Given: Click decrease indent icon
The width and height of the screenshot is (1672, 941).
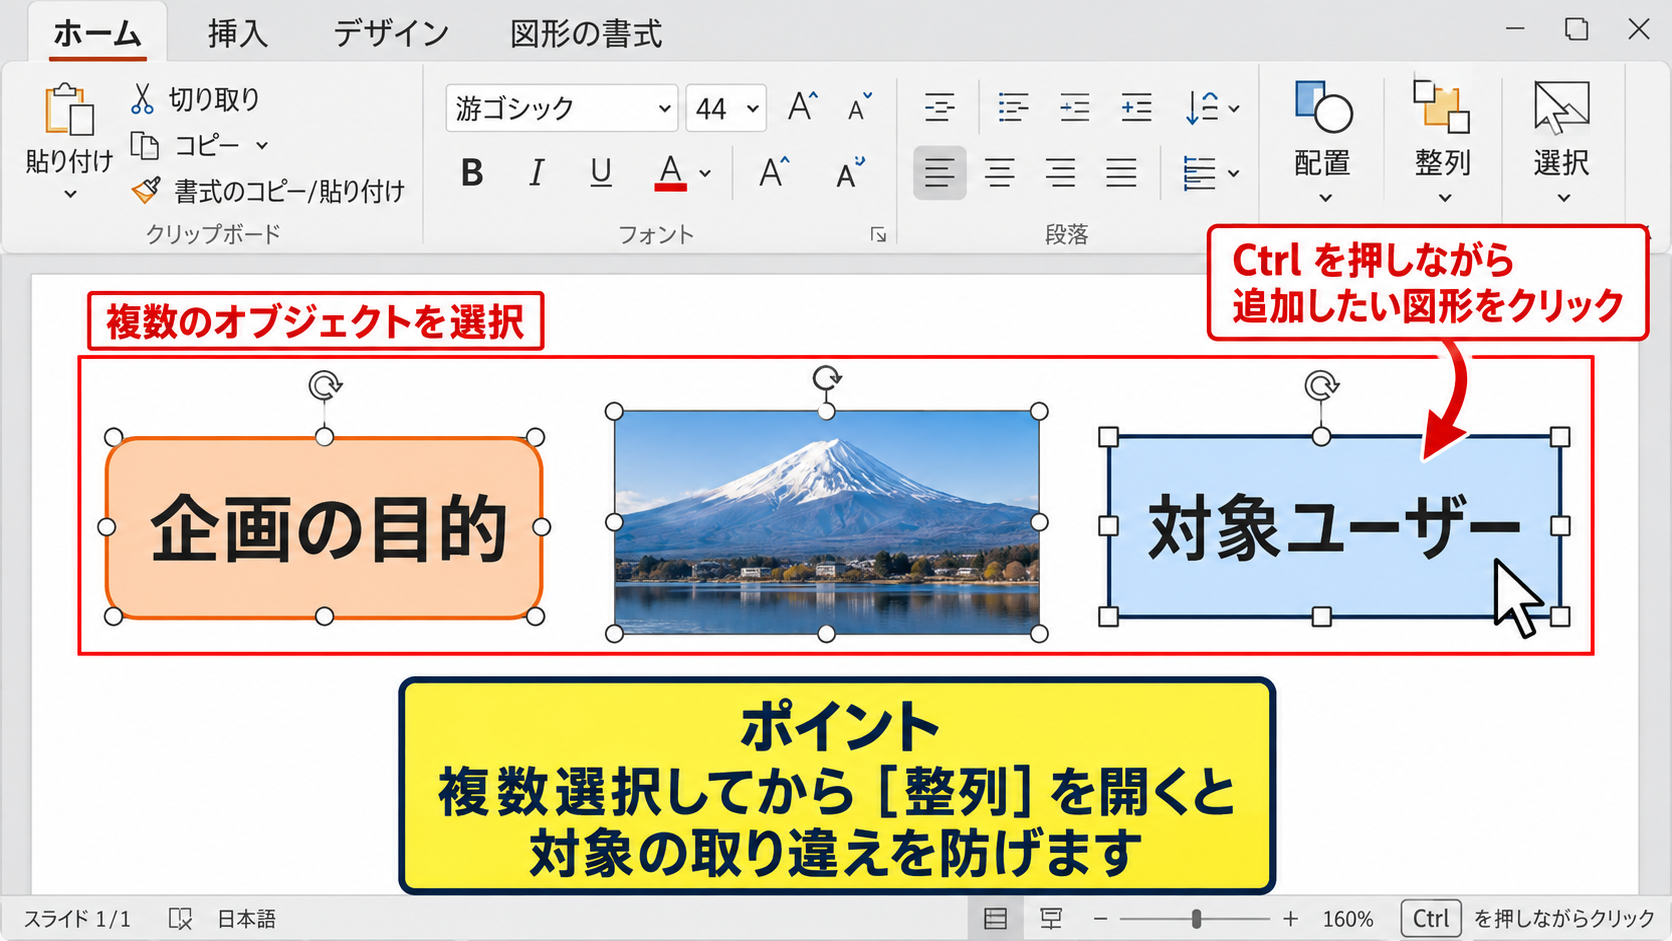Looking at the screenshot, I should 1075,107.
